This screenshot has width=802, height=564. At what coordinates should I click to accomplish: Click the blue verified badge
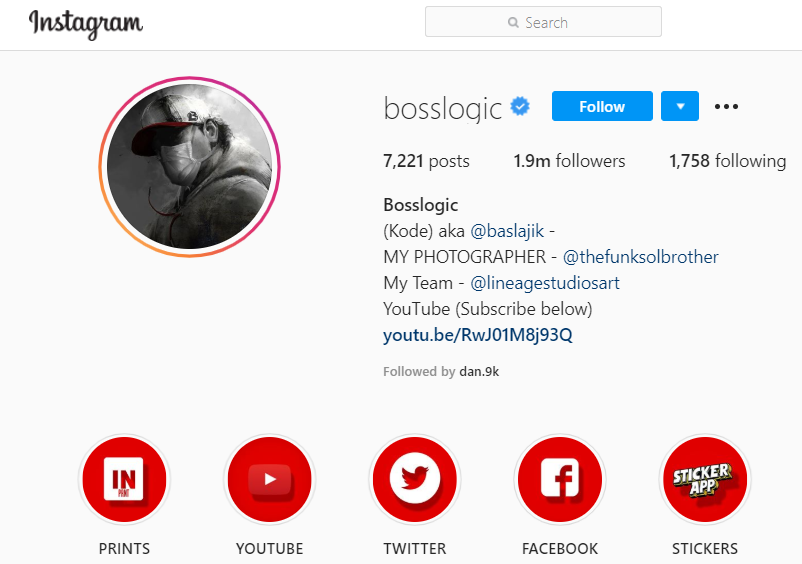tap(520, 106)
